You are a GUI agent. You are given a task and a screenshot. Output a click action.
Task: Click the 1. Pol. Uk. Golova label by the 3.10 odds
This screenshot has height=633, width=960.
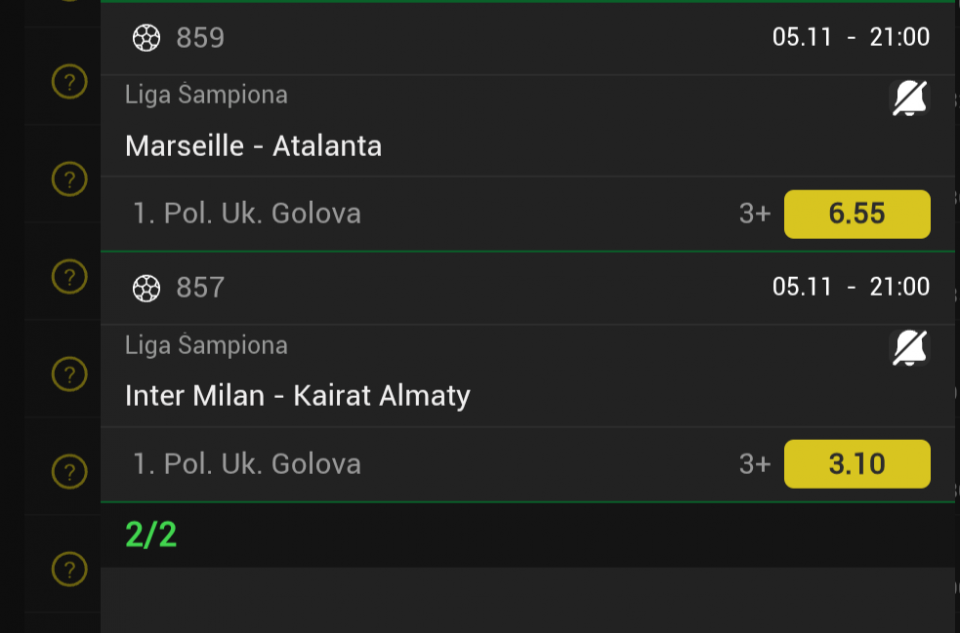coord(246,463)
